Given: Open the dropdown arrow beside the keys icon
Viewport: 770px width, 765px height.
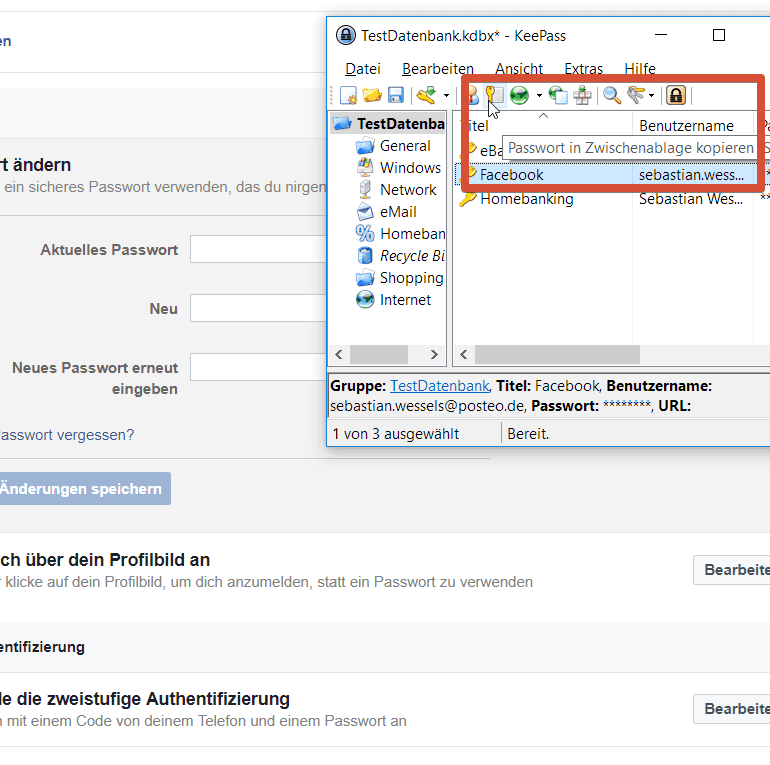Looking at the screenshot, I should 652,96.
